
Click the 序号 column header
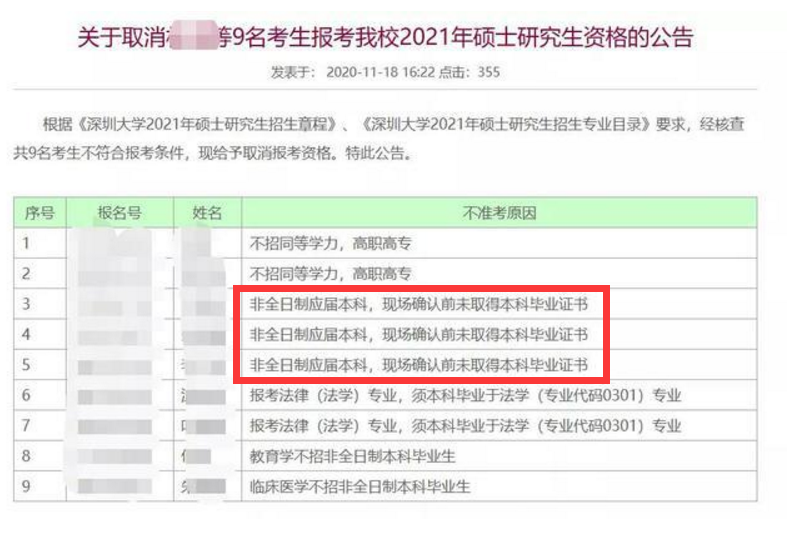(40, 213)
